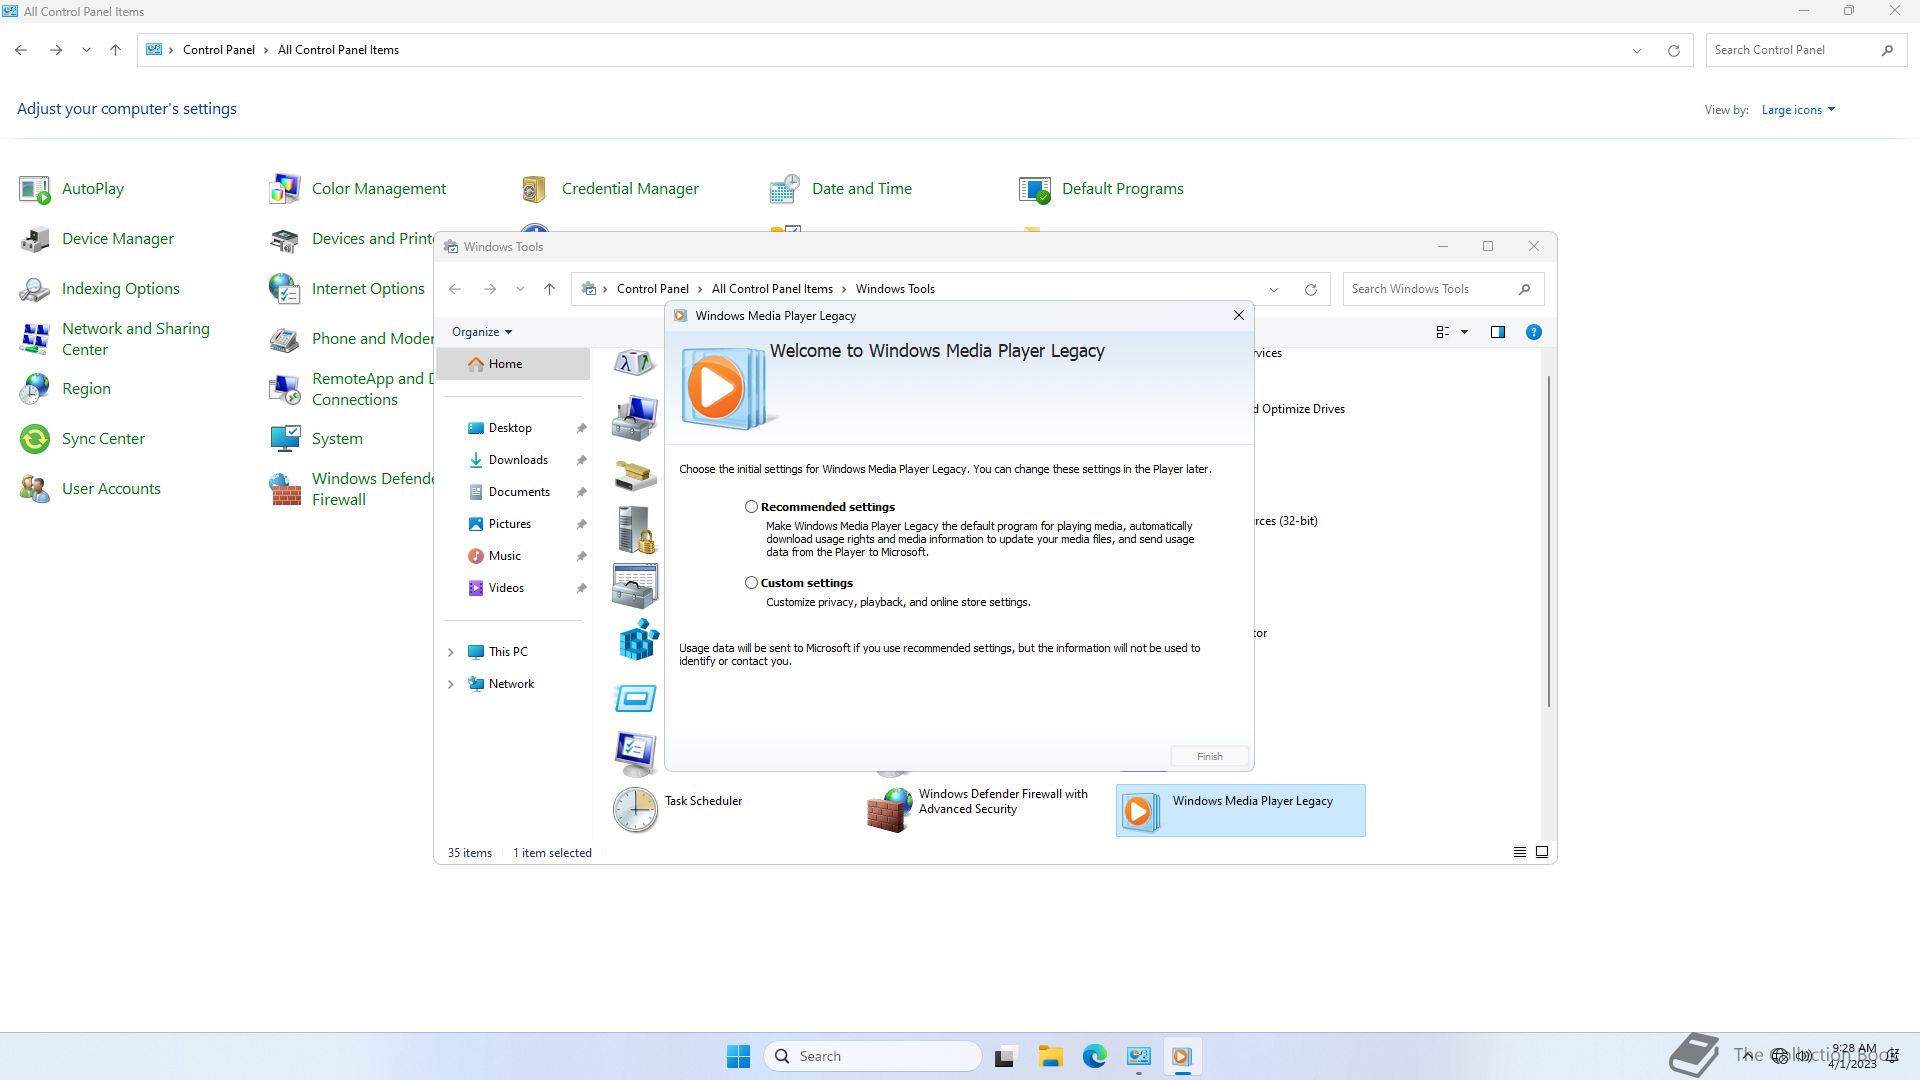The image size is (1920, 1080).
Task: Click Finish button in Media Player setup
Action: [x=1209, y=756]
